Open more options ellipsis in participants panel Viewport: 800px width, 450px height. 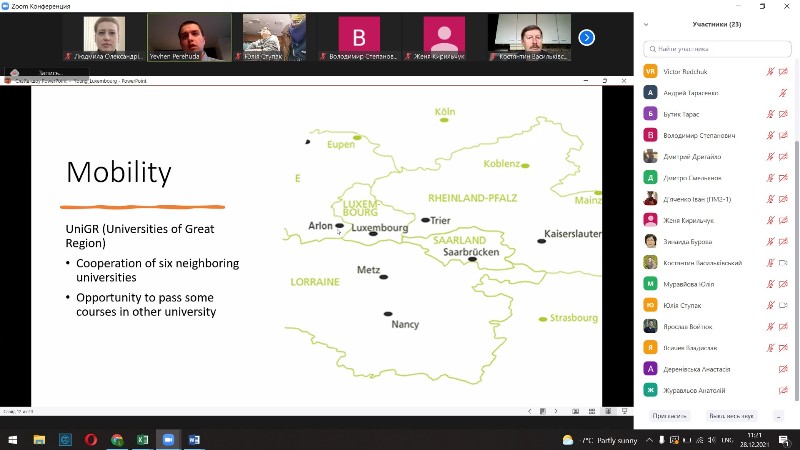click(779, 416)
